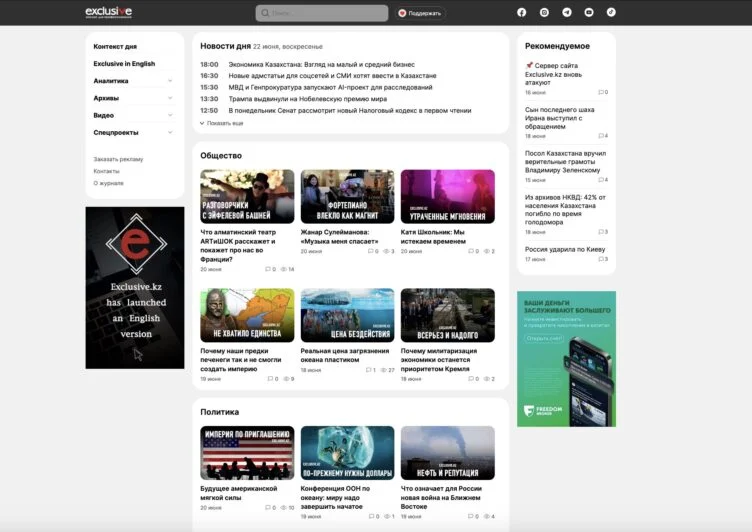The width and height of the screenshot is (752, 532).
Task: Open О журнале link in sidebar
Action: click(x=108, y=183)
